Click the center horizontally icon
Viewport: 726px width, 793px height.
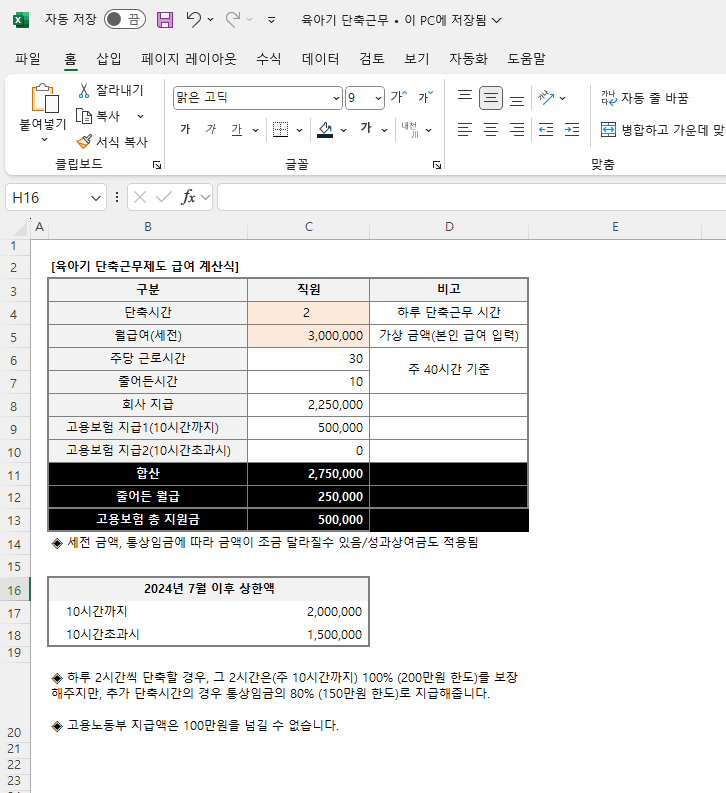pos(490,130)
